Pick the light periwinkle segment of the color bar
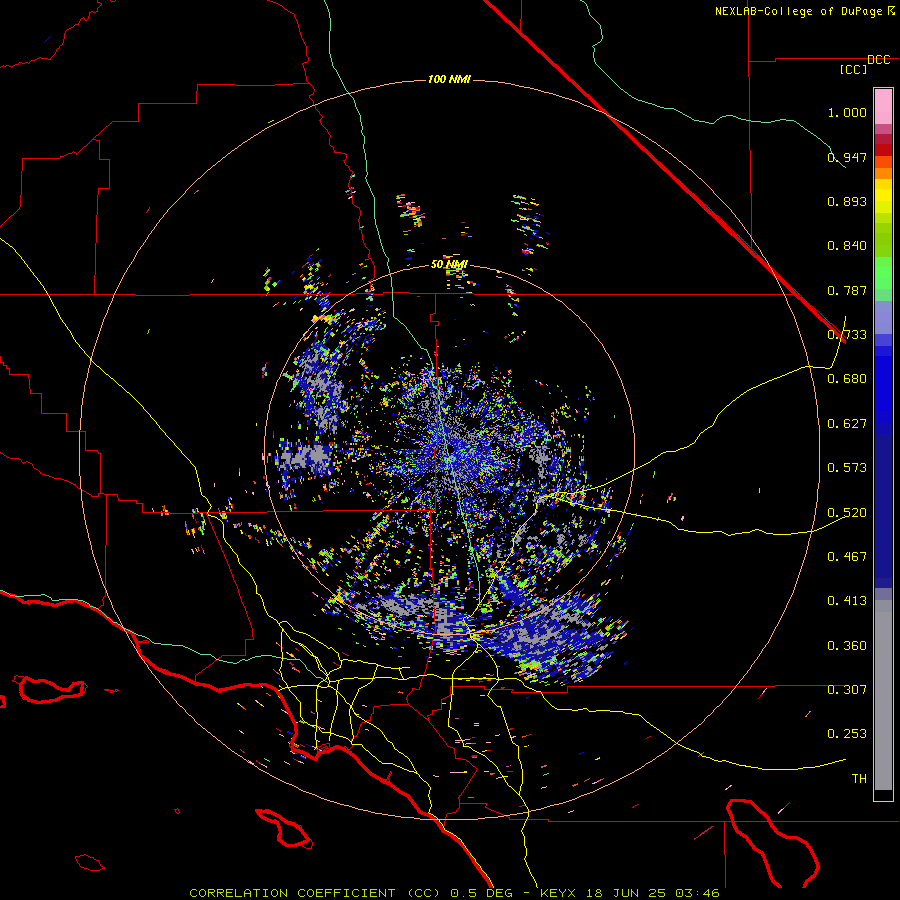Screen dimensions: 900x900 pyautogui.click(x=883, y=317)
